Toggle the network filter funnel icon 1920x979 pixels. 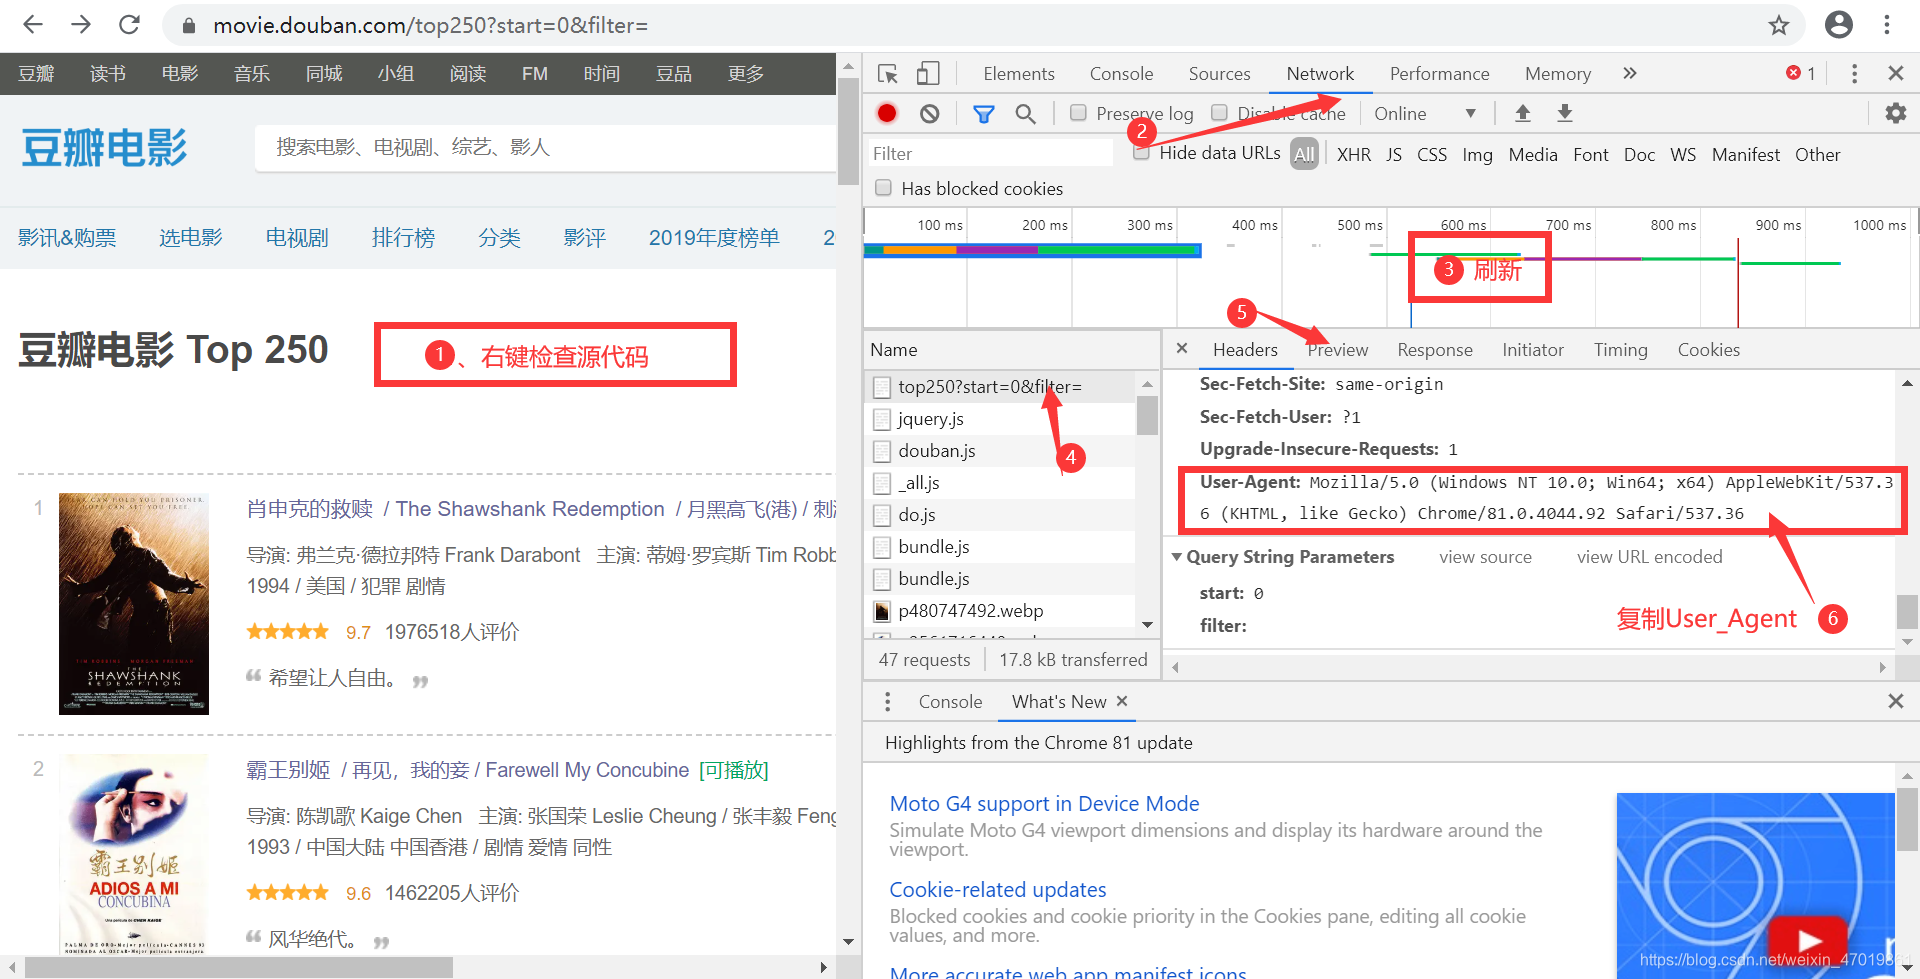click(983, 114)
